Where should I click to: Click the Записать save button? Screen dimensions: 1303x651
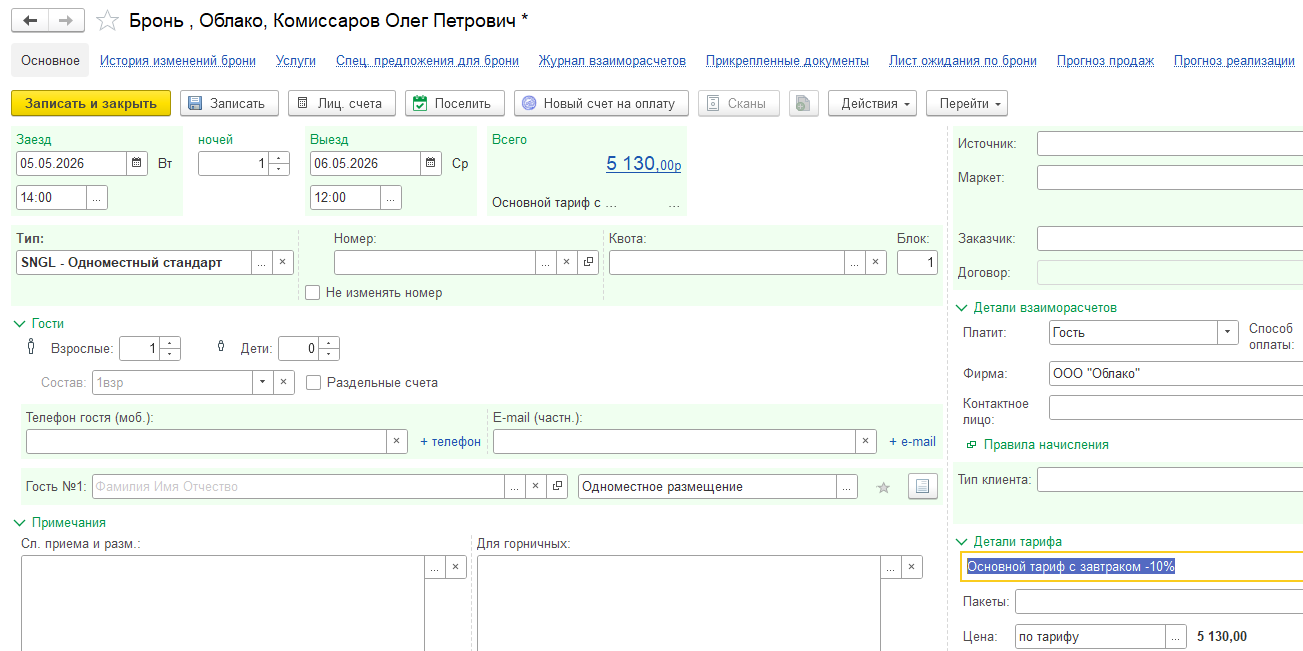pos(228,103)
